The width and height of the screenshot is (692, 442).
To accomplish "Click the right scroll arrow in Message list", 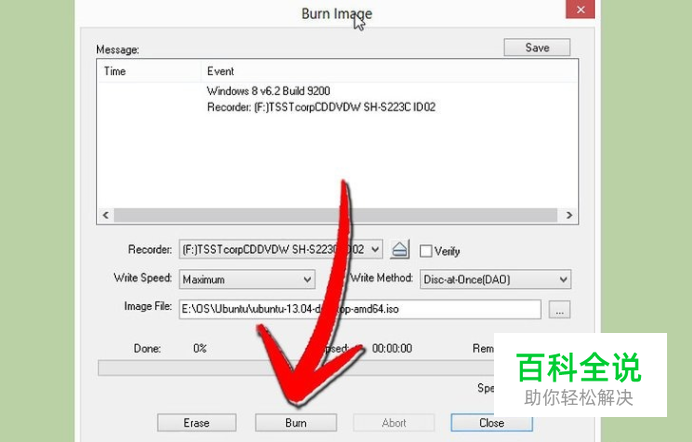I will click(x=569, y=215).
